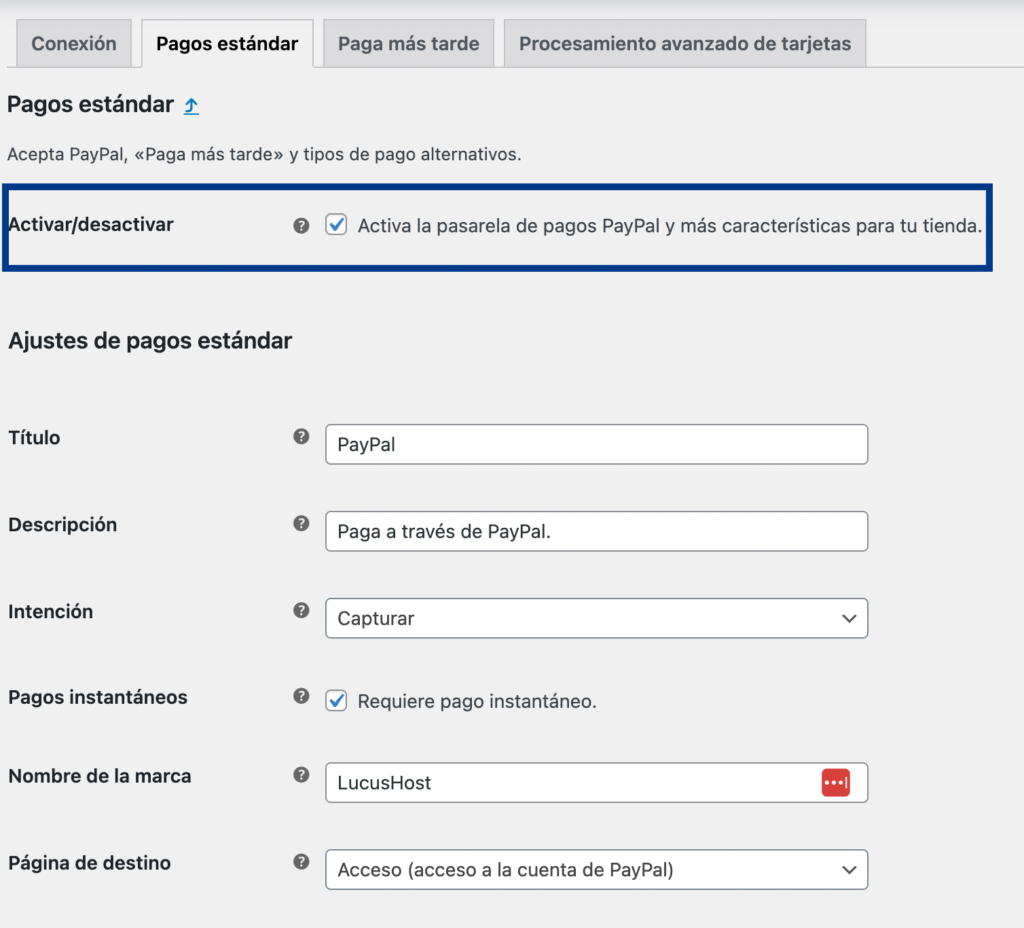Open the Capturar selection menu

pyautogui.click(x=596, y=618)
